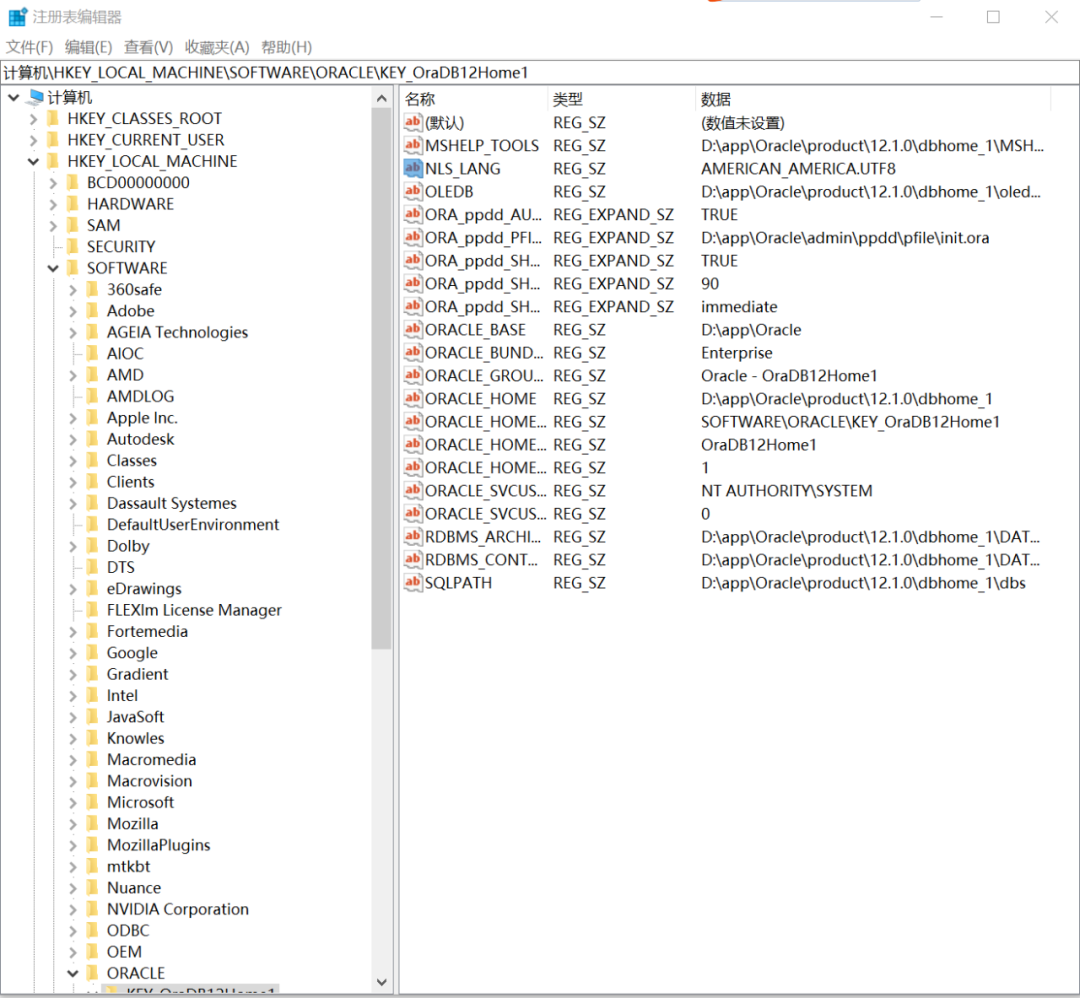The width and height of the screenshot is (1080, 998).
Task: Click the JavaSoft folder icon
Action: (x=93, y=716)
